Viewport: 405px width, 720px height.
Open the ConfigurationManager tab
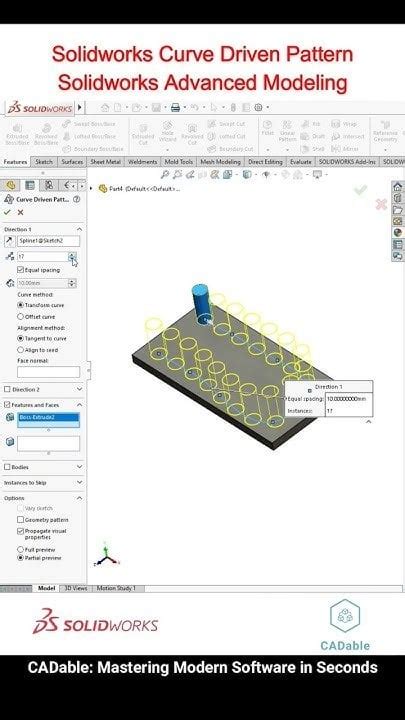click(49, 185)
